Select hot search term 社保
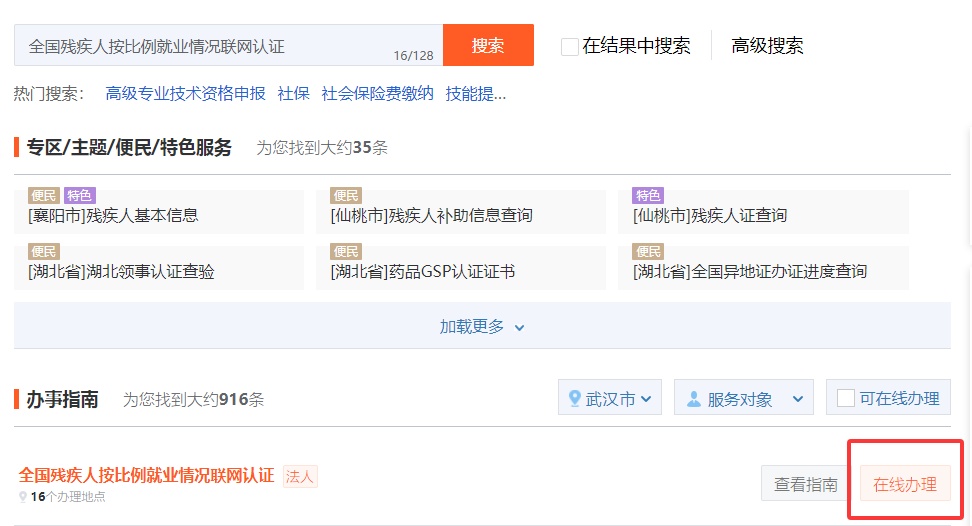Viewport: 972px width, 526px height. pyautogui.click(x=293, y=94)
